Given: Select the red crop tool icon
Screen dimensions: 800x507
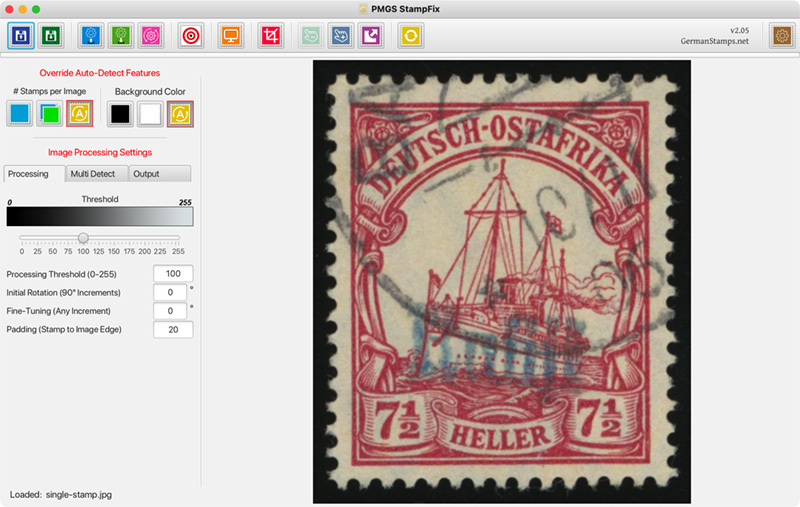Looking at the screenshot, I should tap(271, 36).
